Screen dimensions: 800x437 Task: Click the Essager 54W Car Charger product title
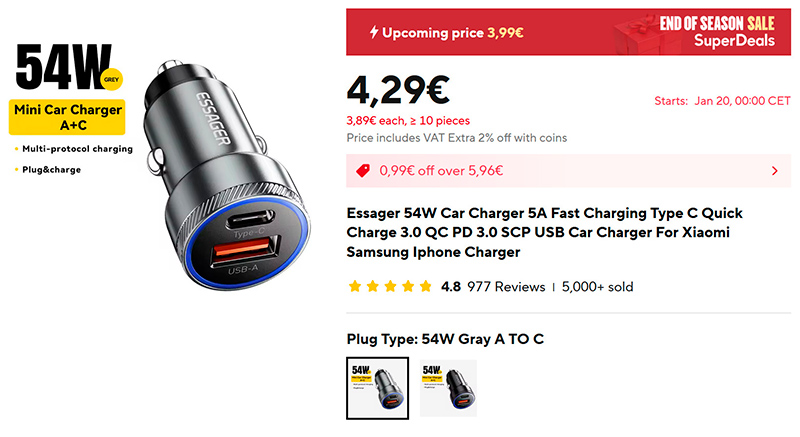(544, 233)
